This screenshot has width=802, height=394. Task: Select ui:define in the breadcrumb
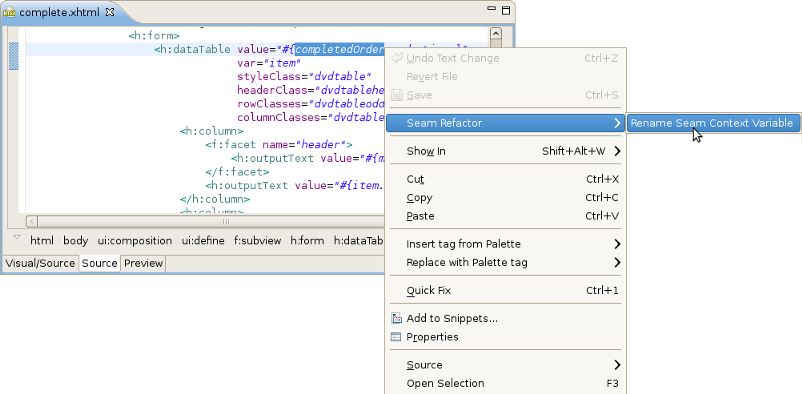[203, 240]
